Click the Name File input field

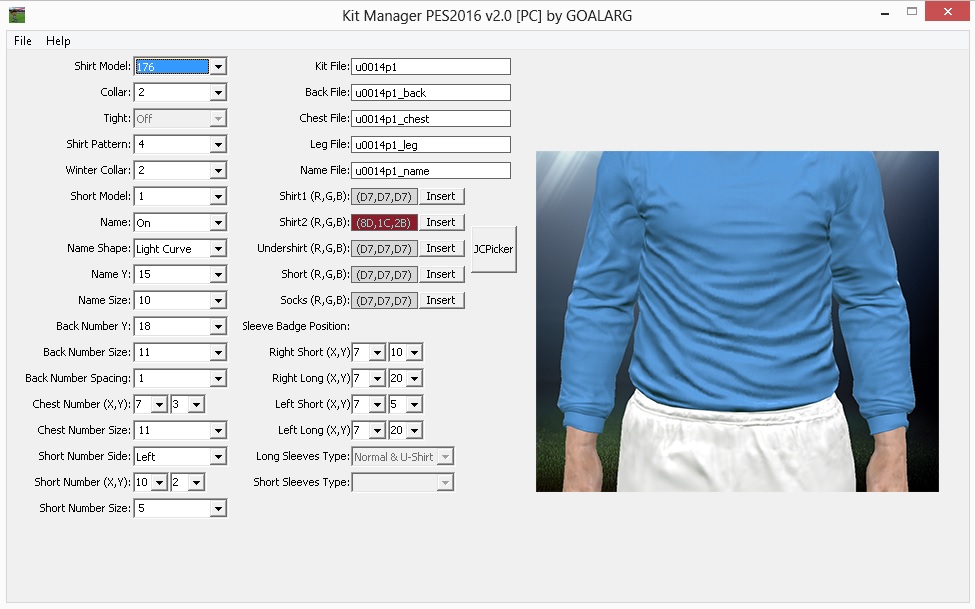point(430,170)
